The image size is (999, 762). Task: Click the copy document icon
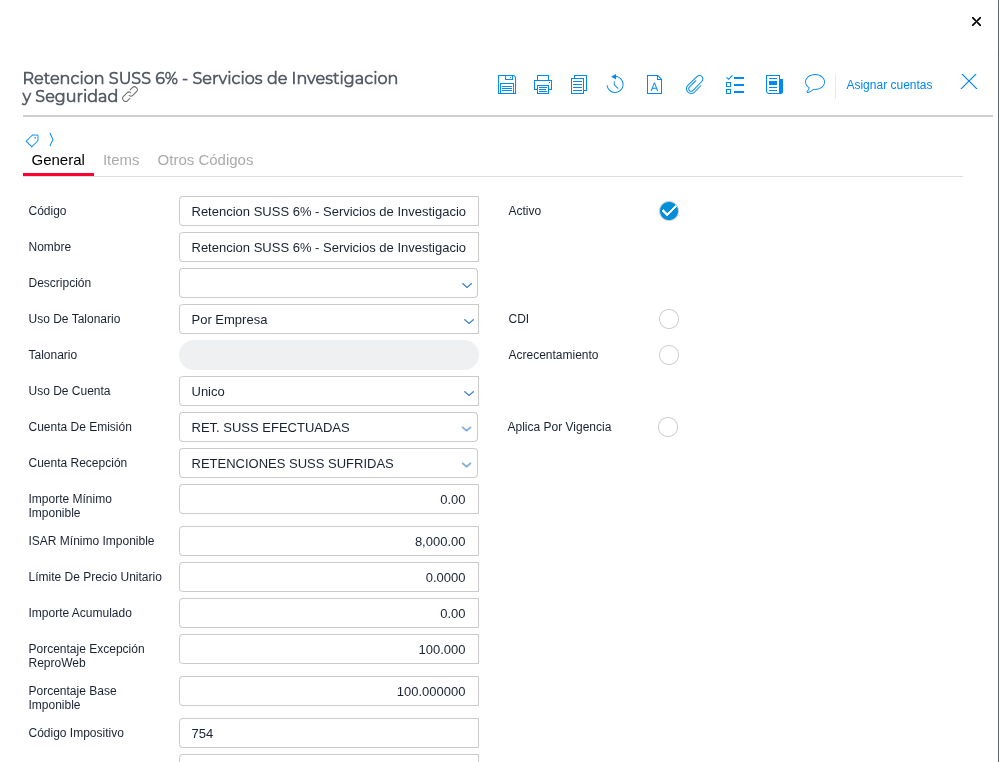579,85
